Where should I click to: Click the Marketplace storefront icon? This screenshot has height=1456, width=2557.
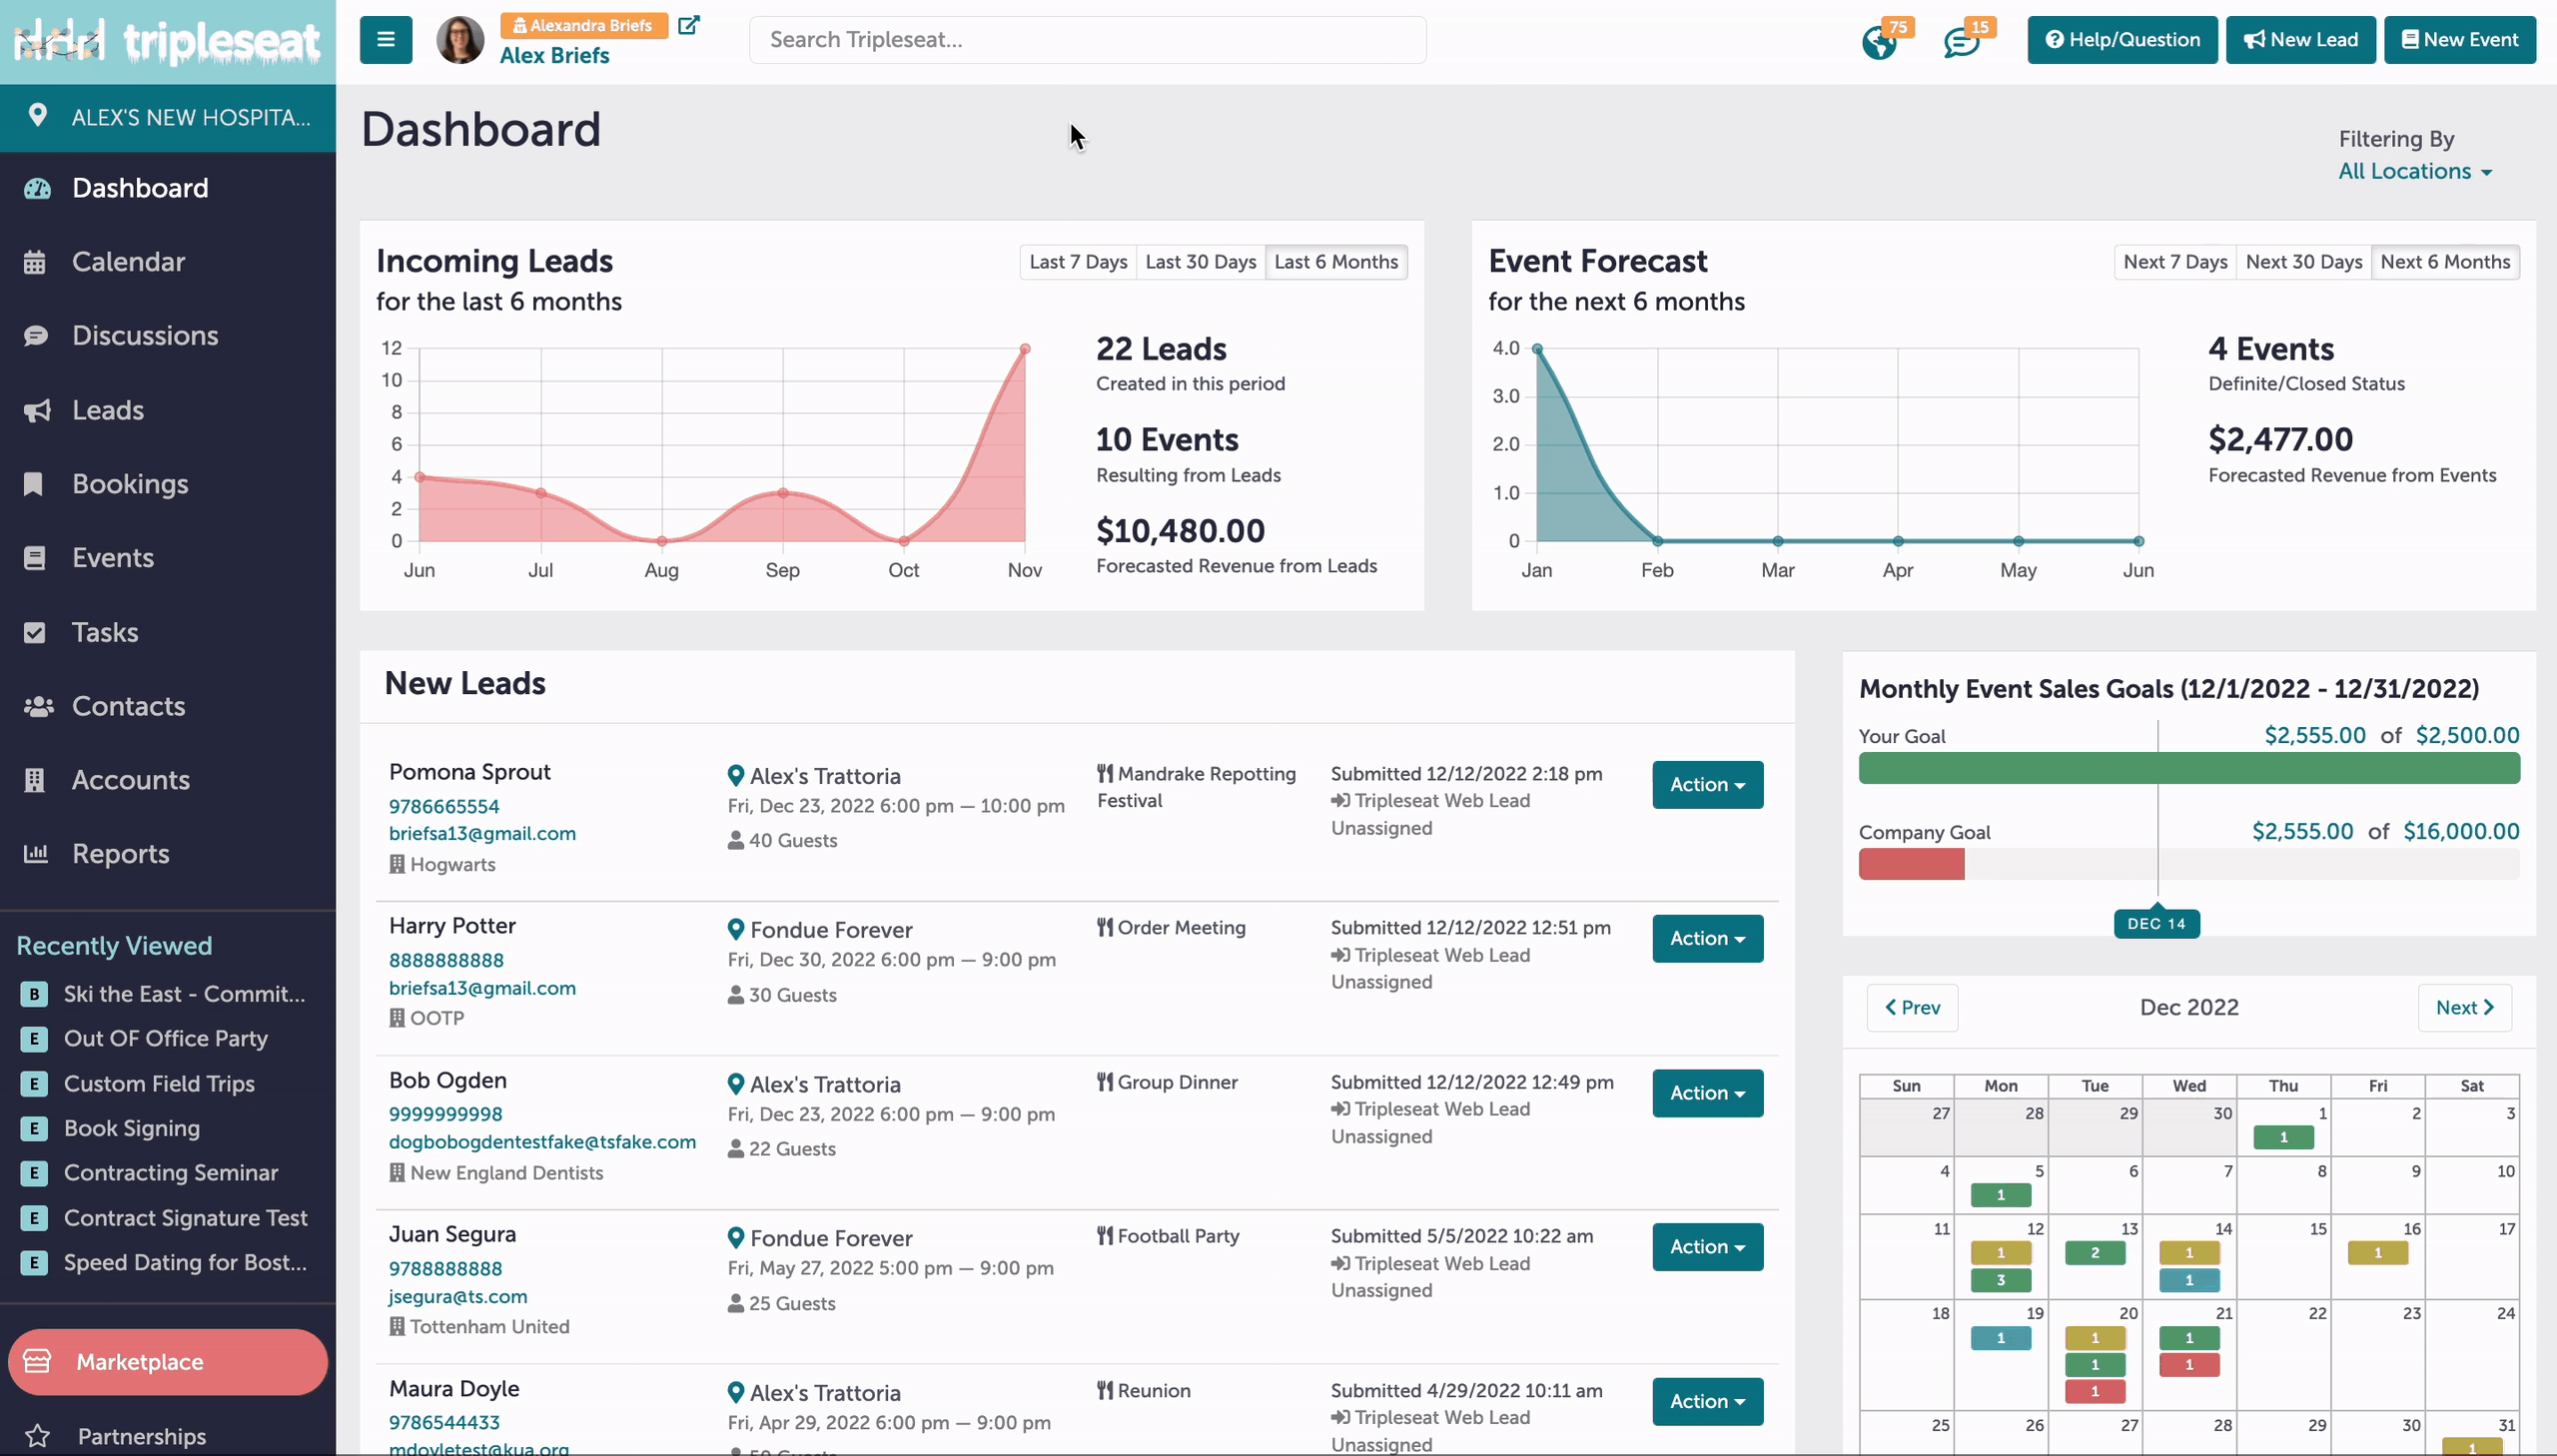pyautogui.click(x=37, y=1362)
